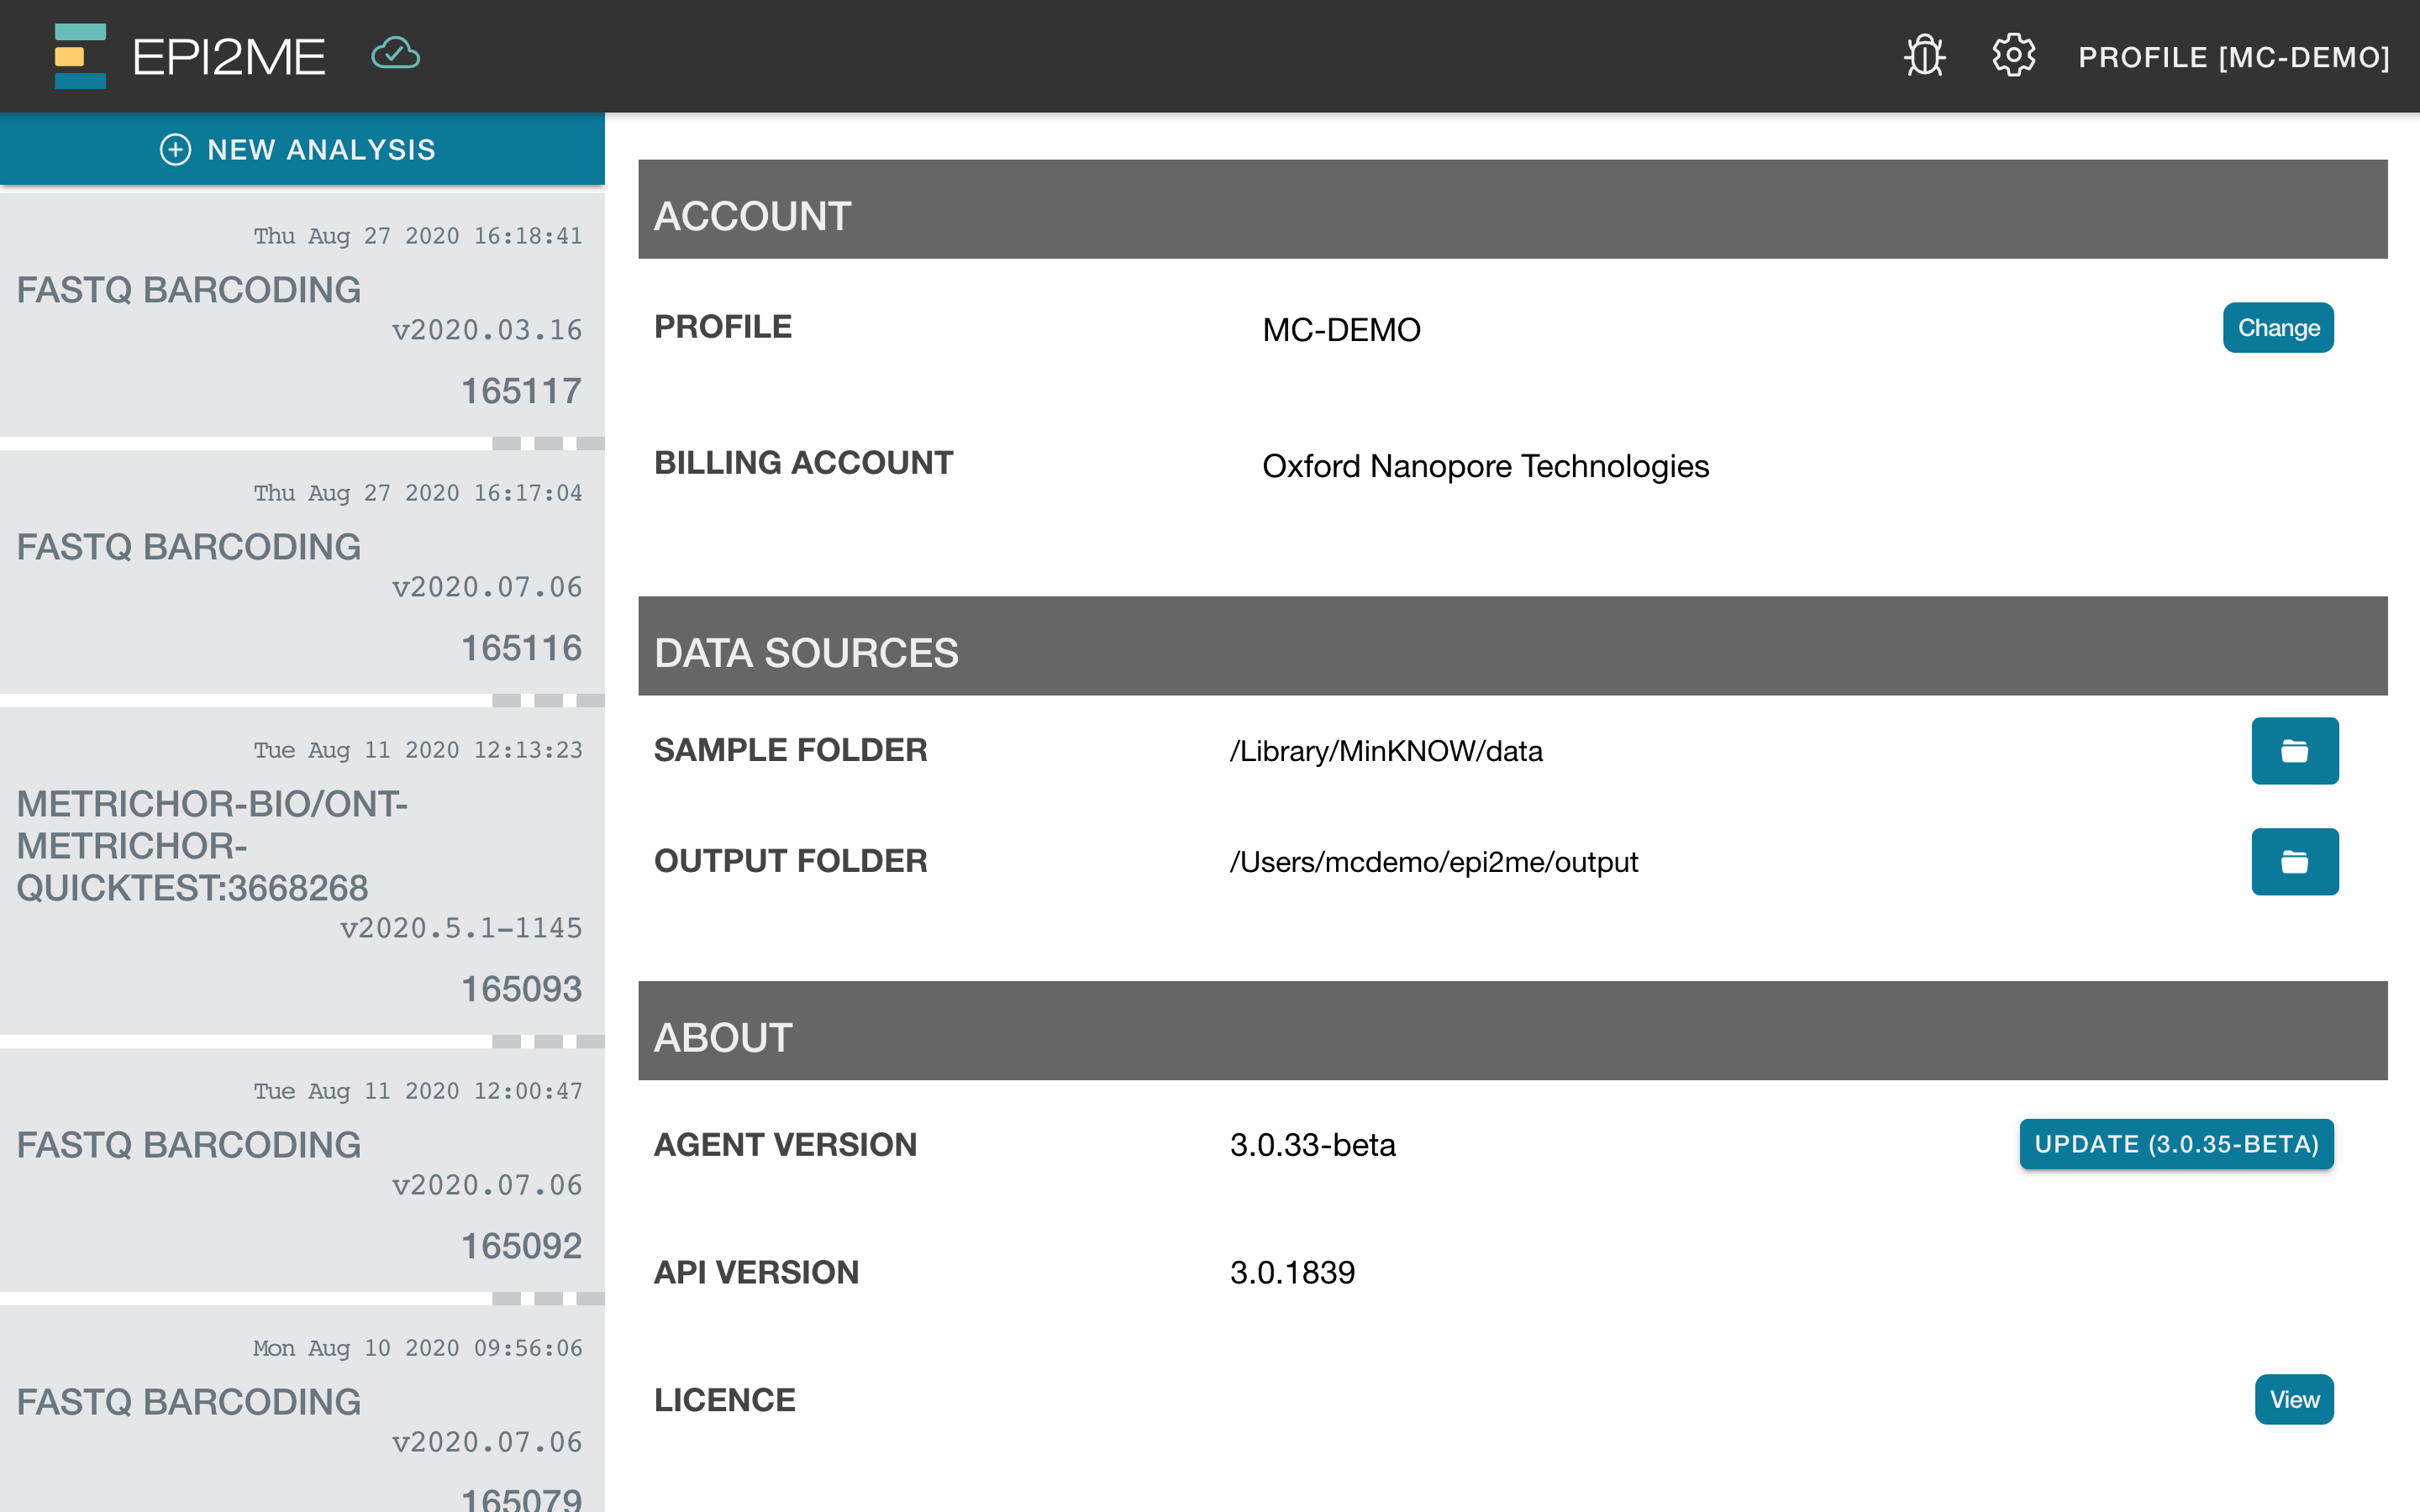Screen dimensions: 2420x1512
Task: Open FASTQ BARCODING run 165092
Action: point(302,1171)
